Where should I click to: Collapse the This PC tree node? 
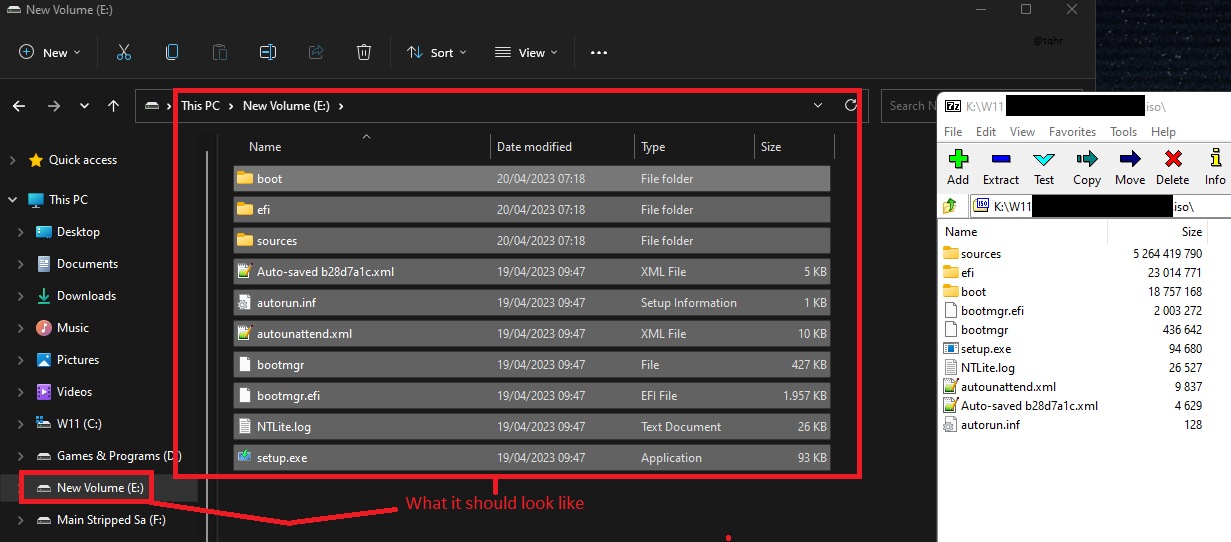12,200
